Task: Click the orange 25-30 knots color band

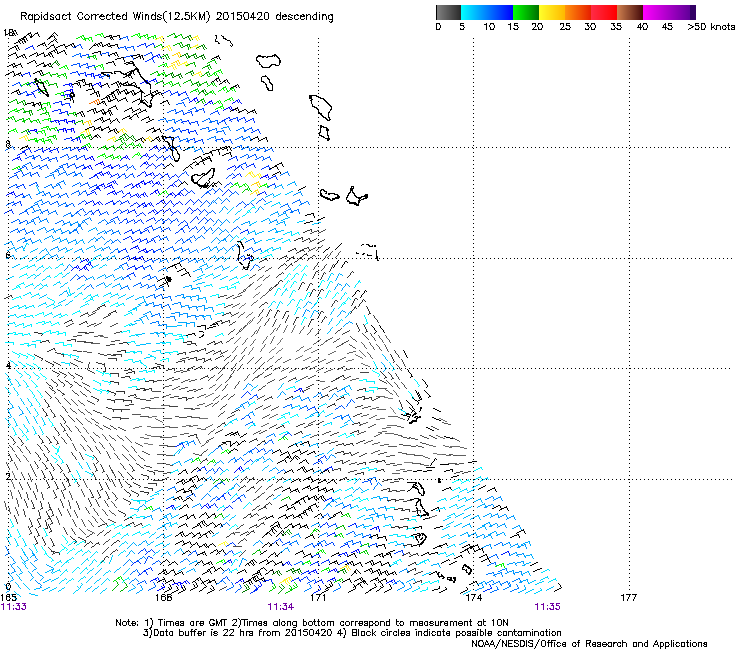Action: [578, 12]
